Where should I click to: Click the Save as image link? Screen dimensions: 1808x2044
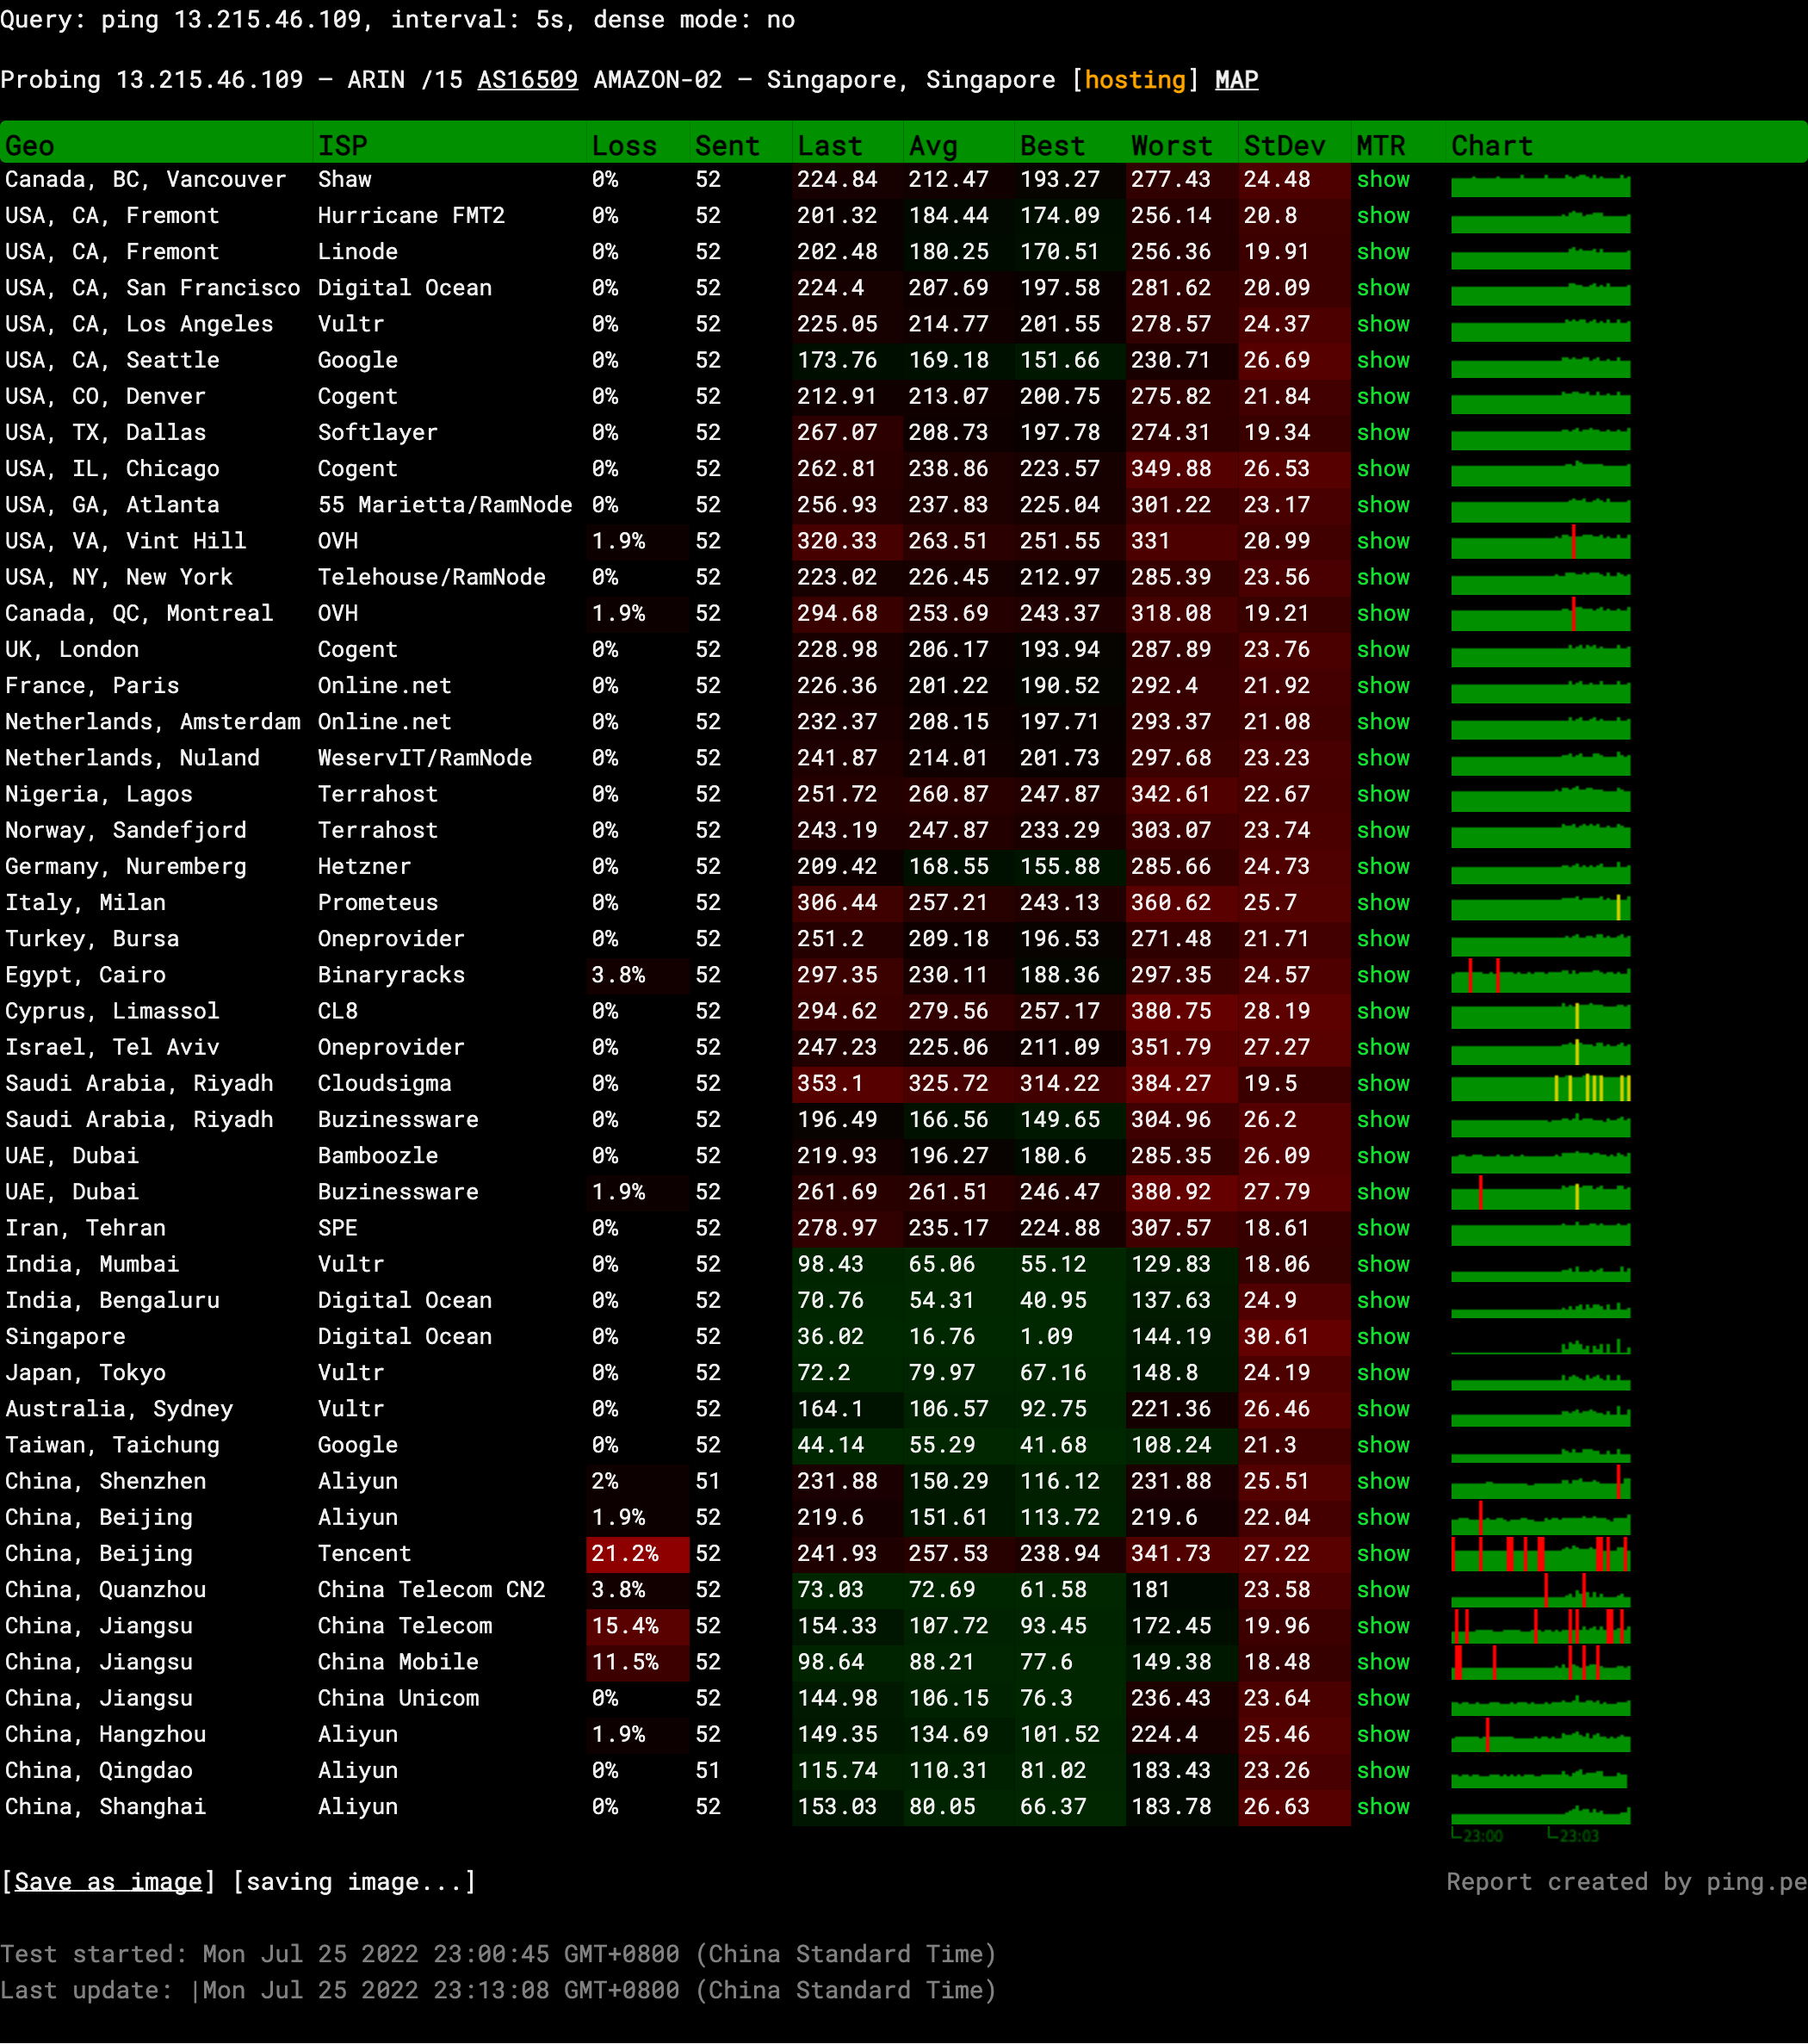coord(108,1881)
